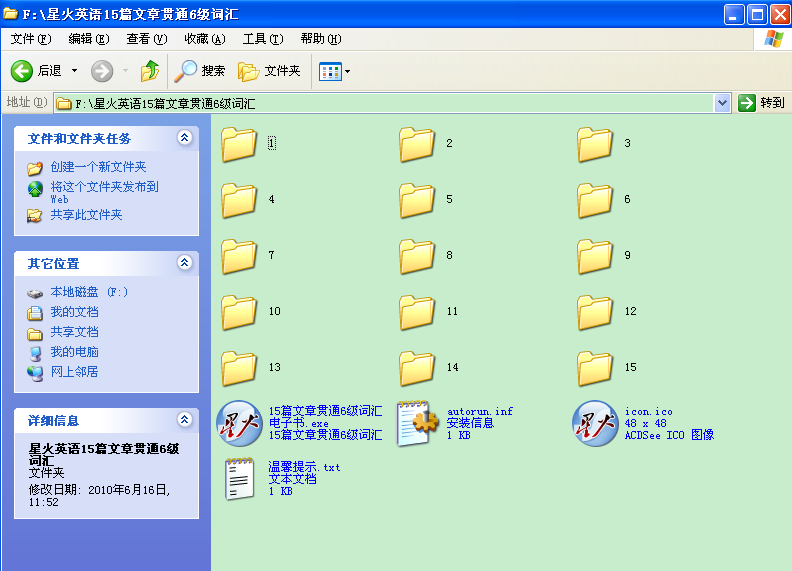Select folder icon named 7
Image resolution: width=792 pixels, height=571 pixels.
pyautogui.click(x=239, y=256)
